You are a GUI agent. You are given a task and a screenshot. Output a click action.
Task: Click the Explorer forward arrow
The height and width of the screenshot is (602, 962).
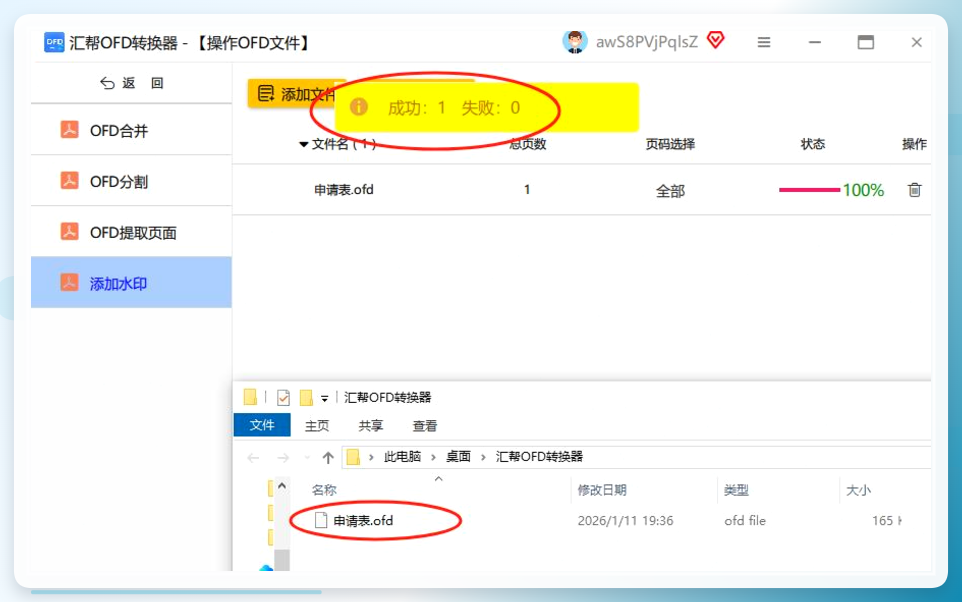[283, 458]
